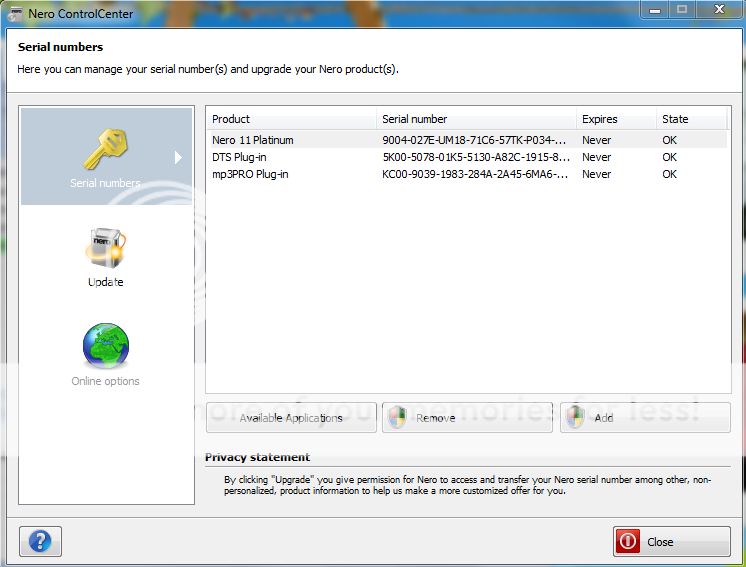Click the Serial numbers sidebar label
The height and width of the screenshot is (567, 746).
pyautogui.click(x=105, y=183)
